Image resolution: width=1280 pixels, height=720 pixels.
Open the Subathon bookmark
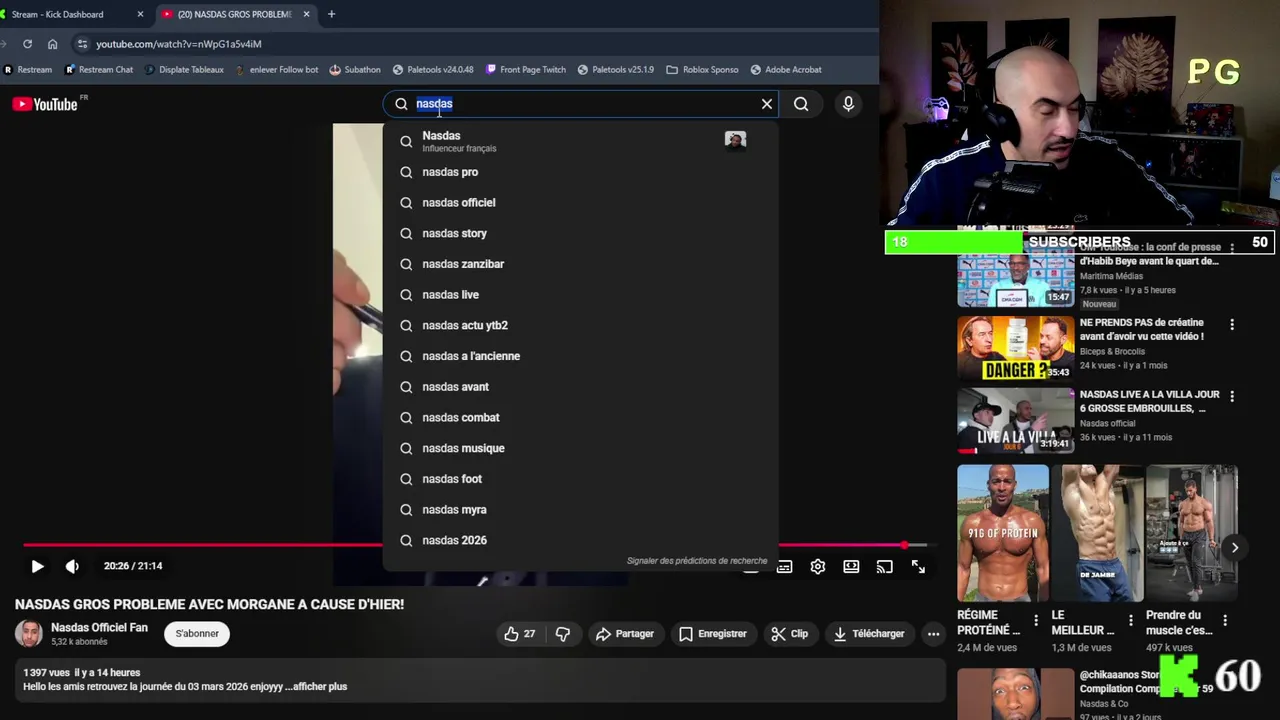tap(355, 70)
